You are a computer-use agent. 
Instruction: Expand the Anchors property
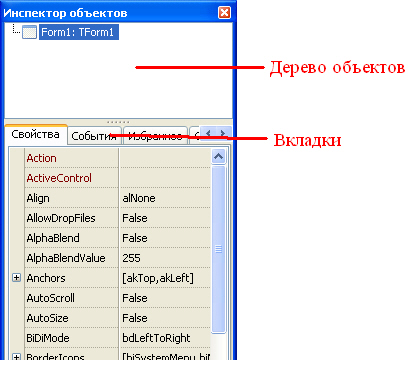pos(16,277)
